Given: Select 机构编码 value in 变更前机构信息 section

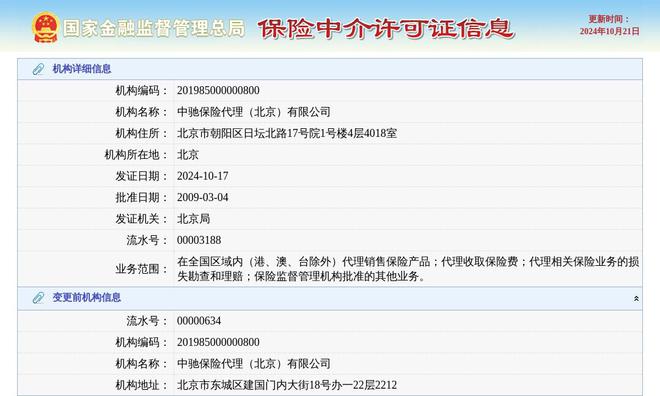Looking at the screenshot, I should tap(218, 342).
